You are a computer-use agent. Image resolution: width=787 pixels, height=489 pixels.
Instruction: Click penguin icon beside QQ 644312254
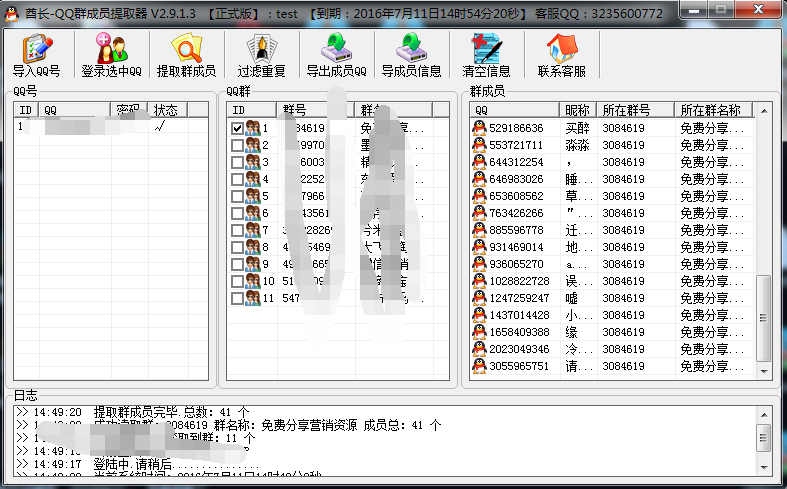click(480, 162)
